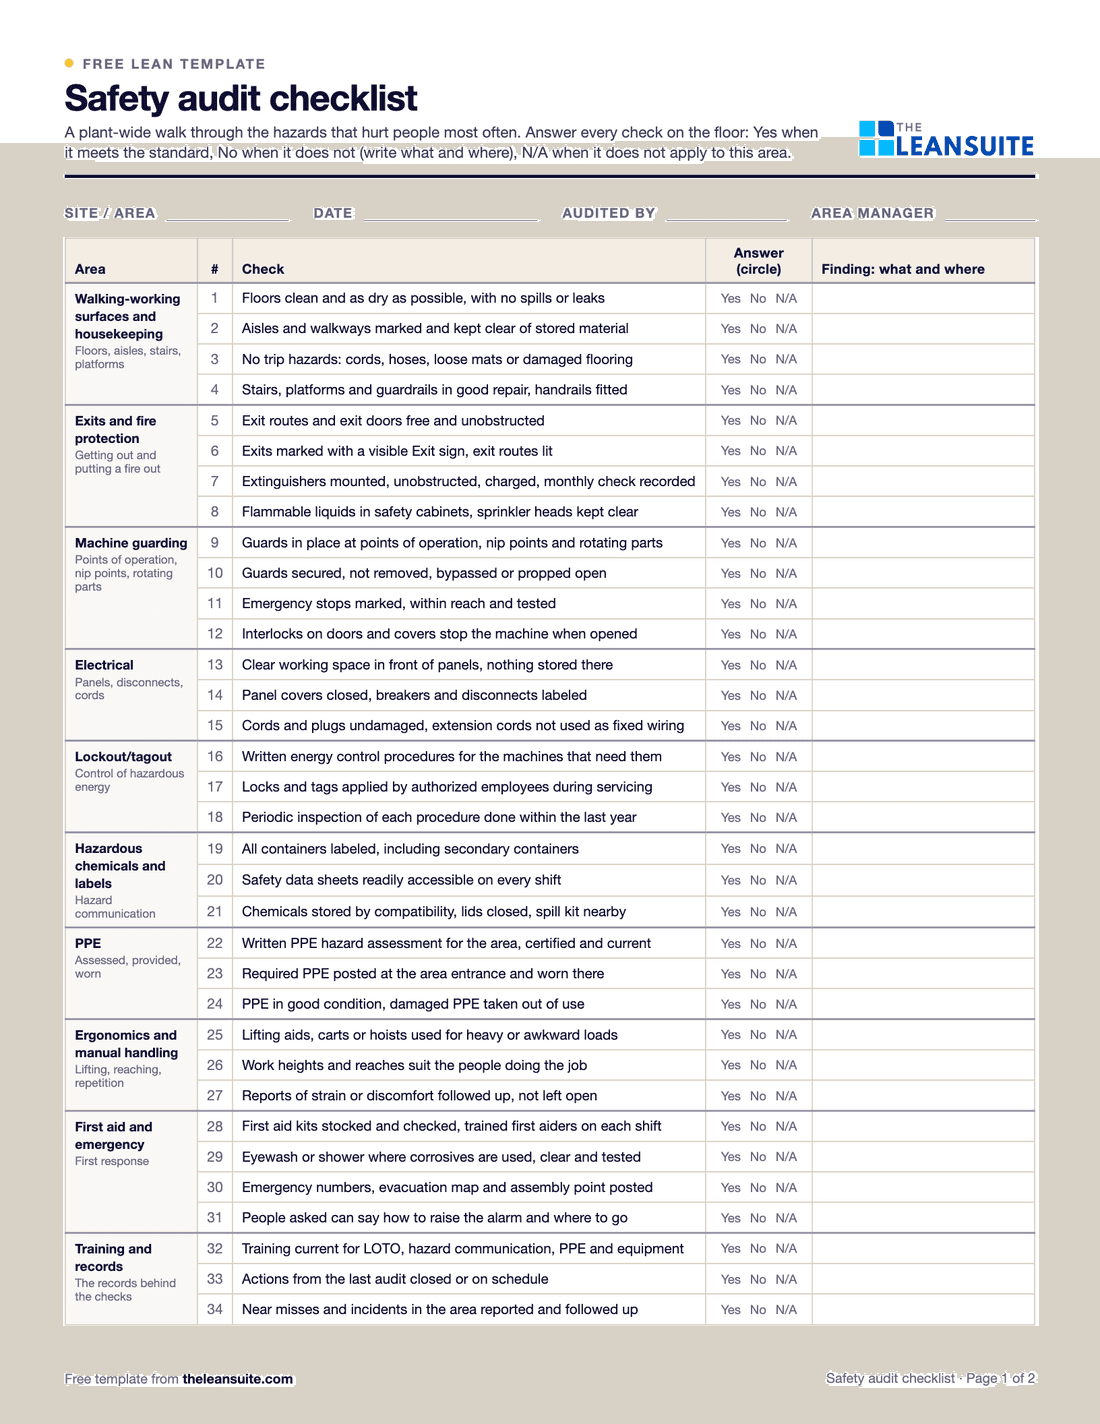Click Finding cell for check 15 cords and plugs
Screen dimensions: 1100x1424
923,726
